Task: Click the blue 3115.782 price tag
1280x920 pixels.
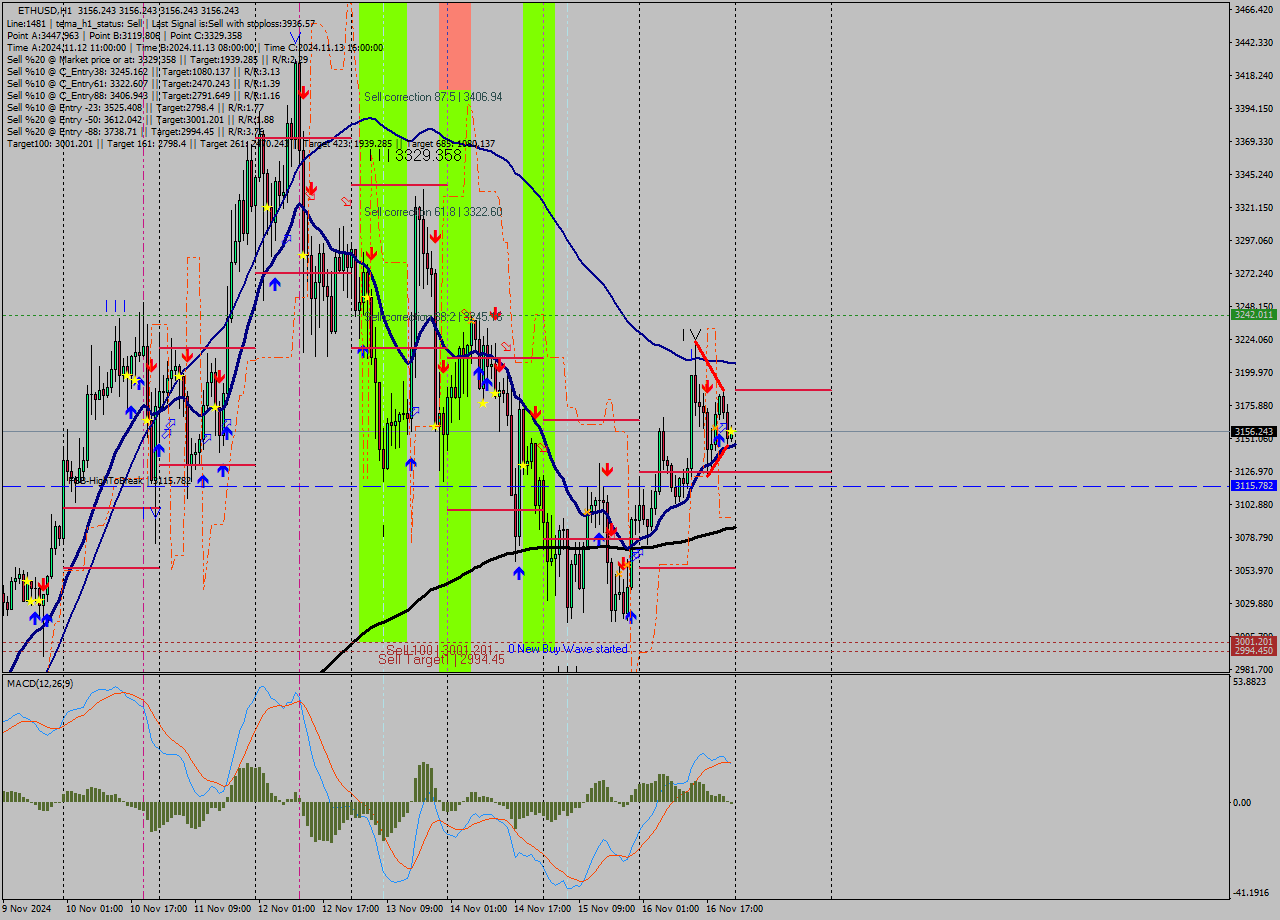Action: click(x=1253, y=485)
